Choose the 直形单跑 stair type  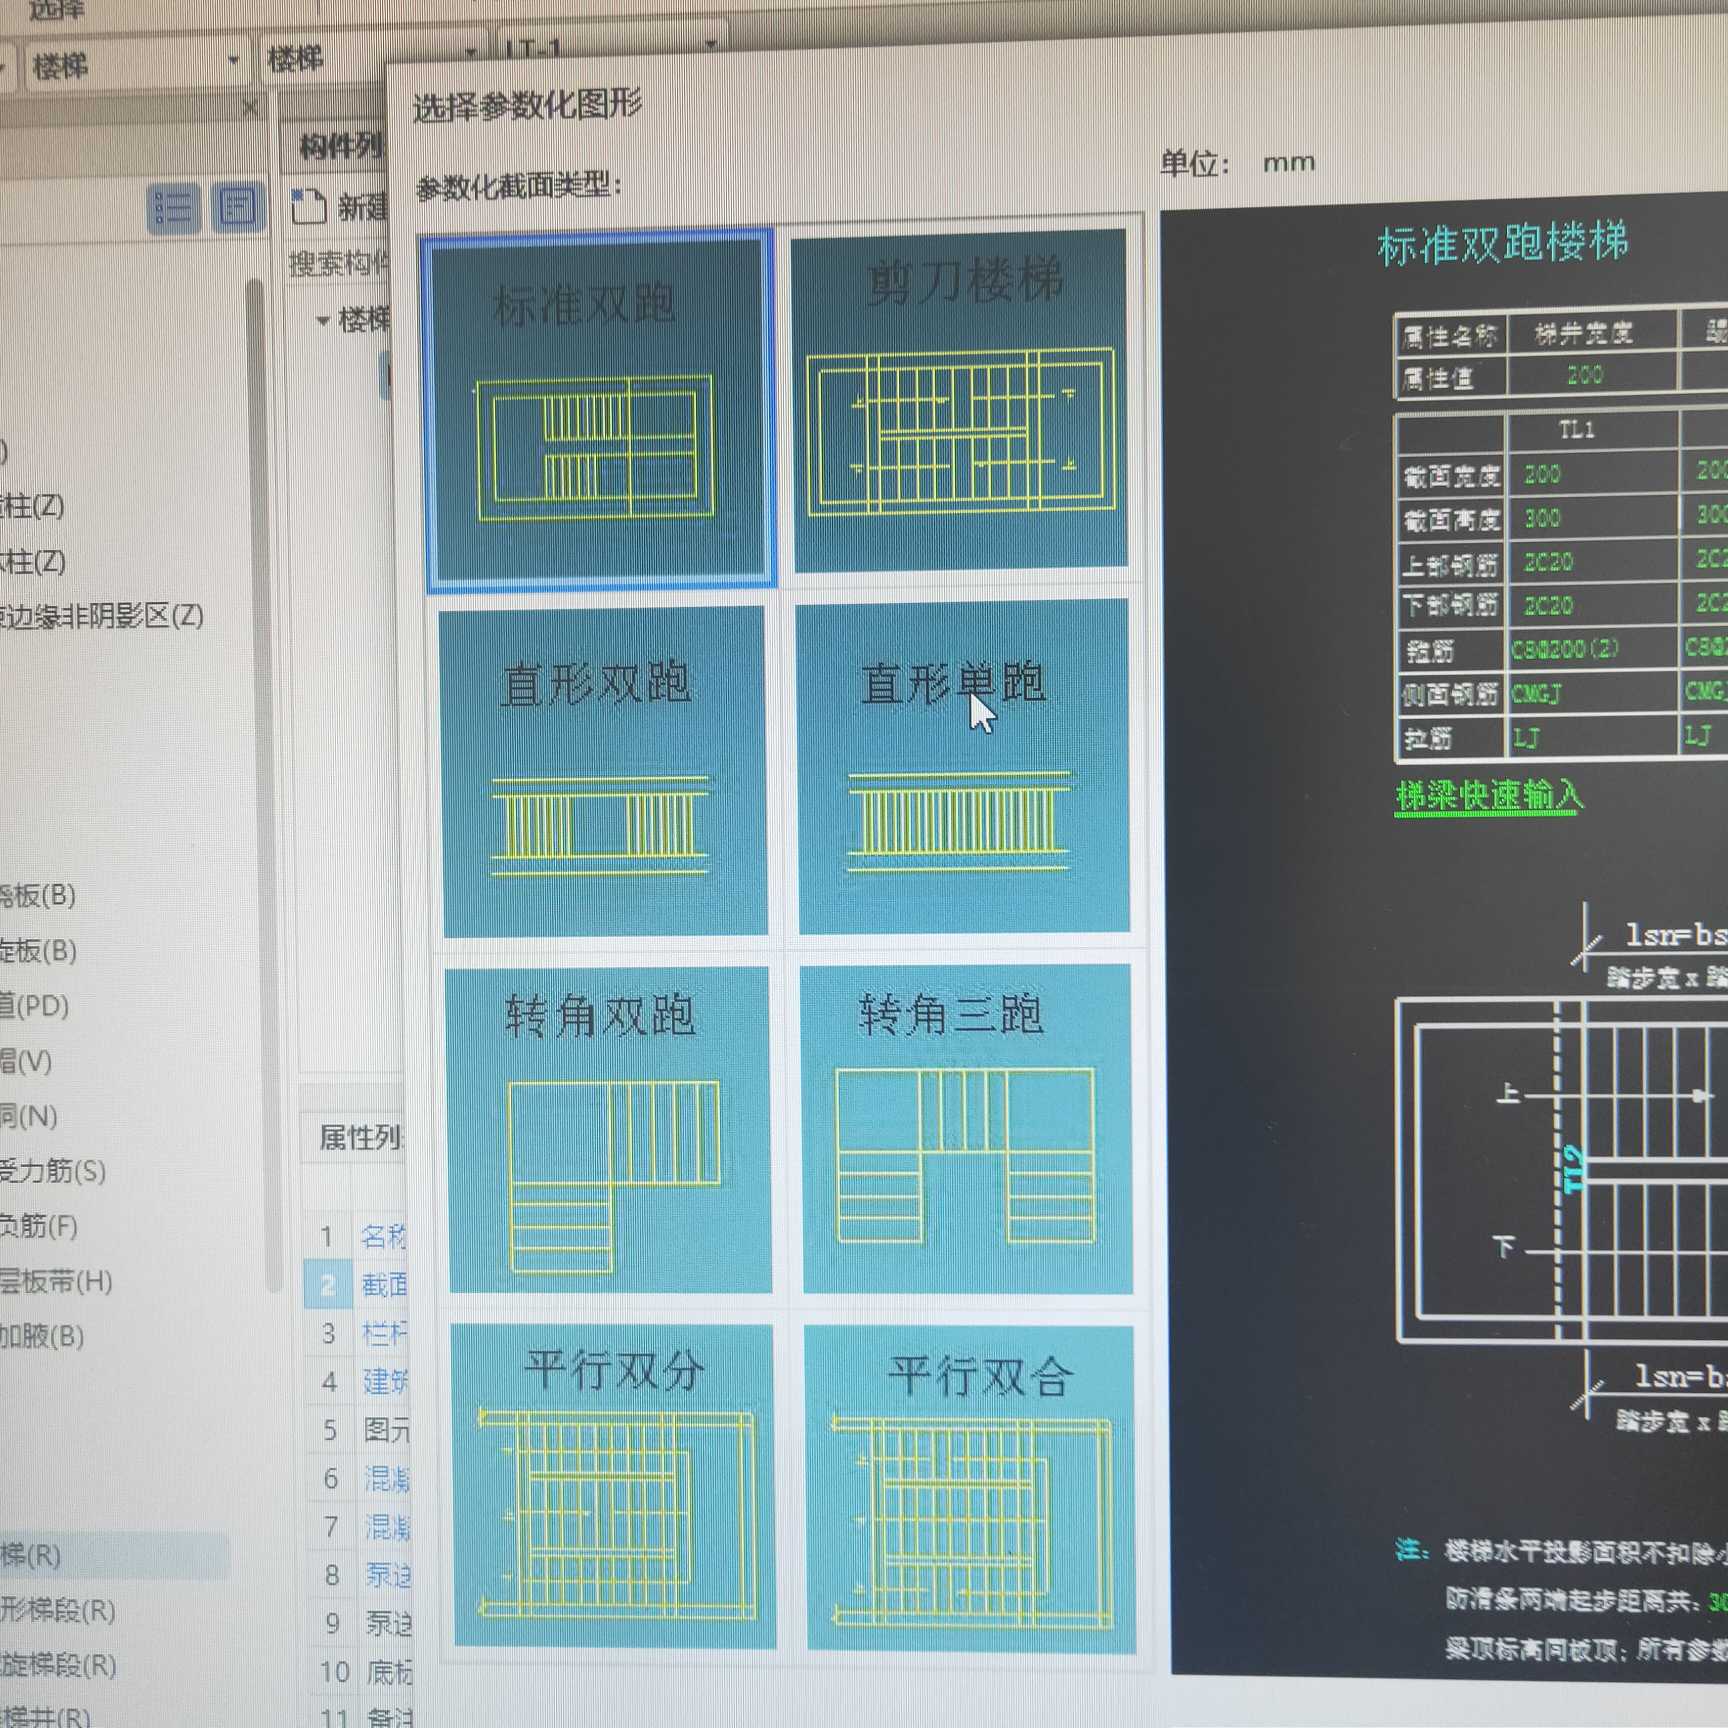click(963, 766)
